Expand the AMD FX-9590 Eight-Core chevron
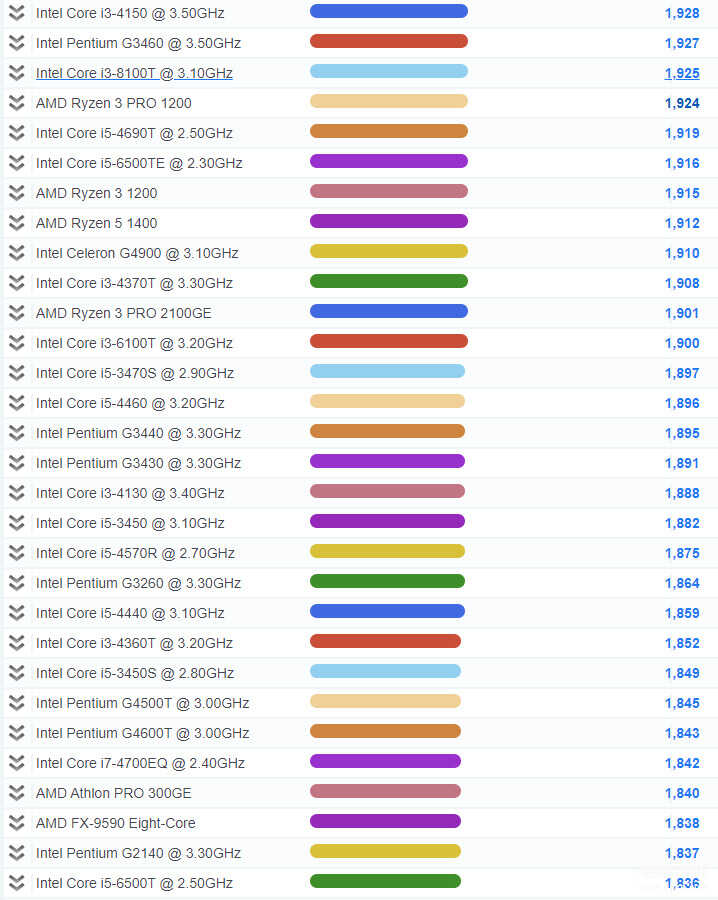Screen dimensions: 718x900 click(17, 823)
